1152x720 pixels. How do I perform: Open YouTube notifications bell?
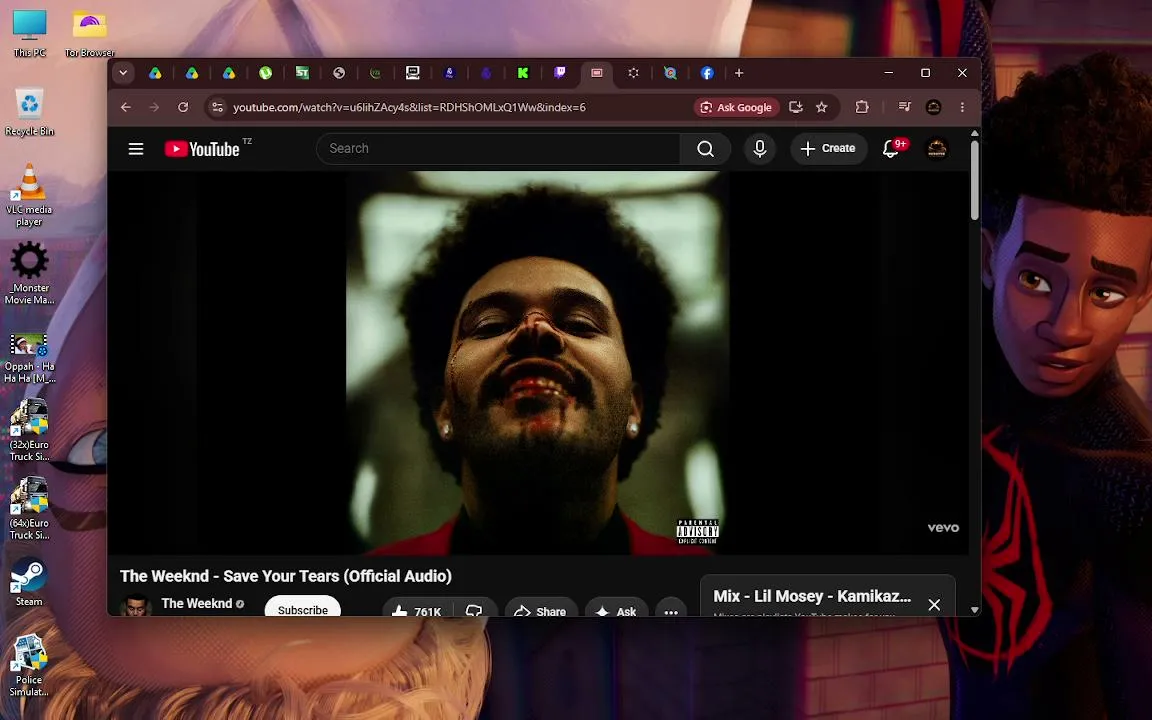(891, 149)
